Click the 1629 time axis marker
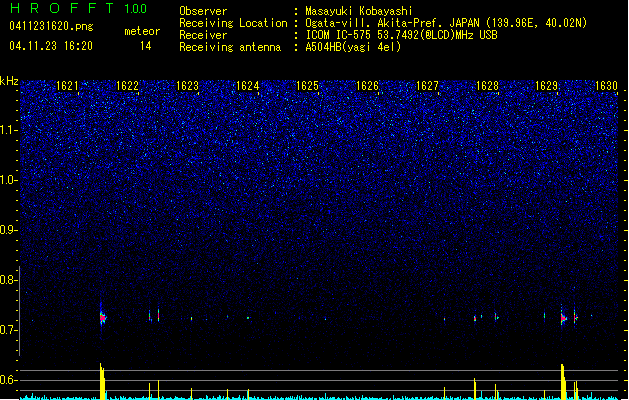 pyautogui.click(x=547, y=86)
